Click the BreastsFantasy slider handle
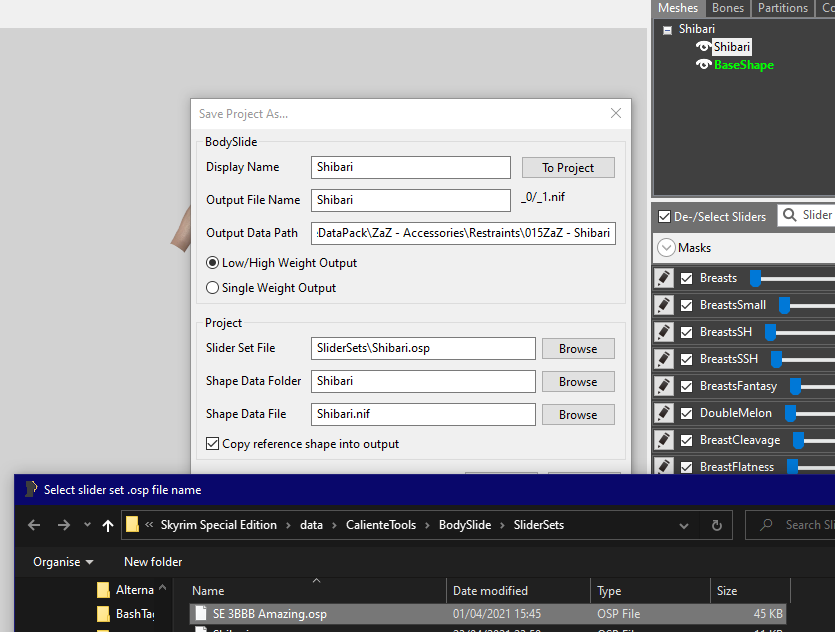 click(x=795, y=387)
